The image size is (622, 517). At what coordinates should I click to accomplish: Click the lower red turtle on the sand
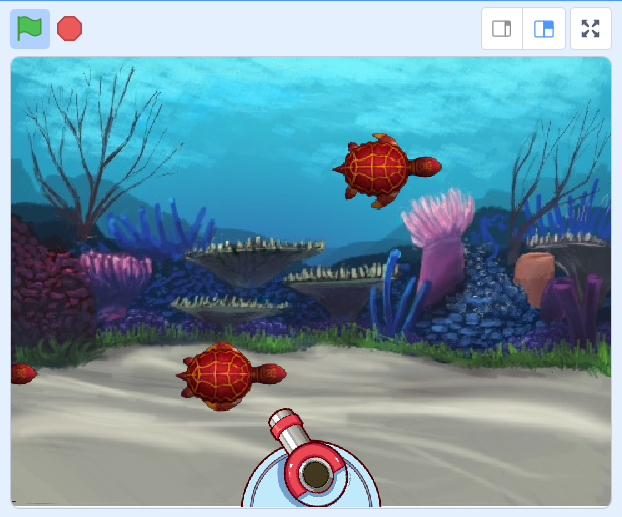[230, 376]
